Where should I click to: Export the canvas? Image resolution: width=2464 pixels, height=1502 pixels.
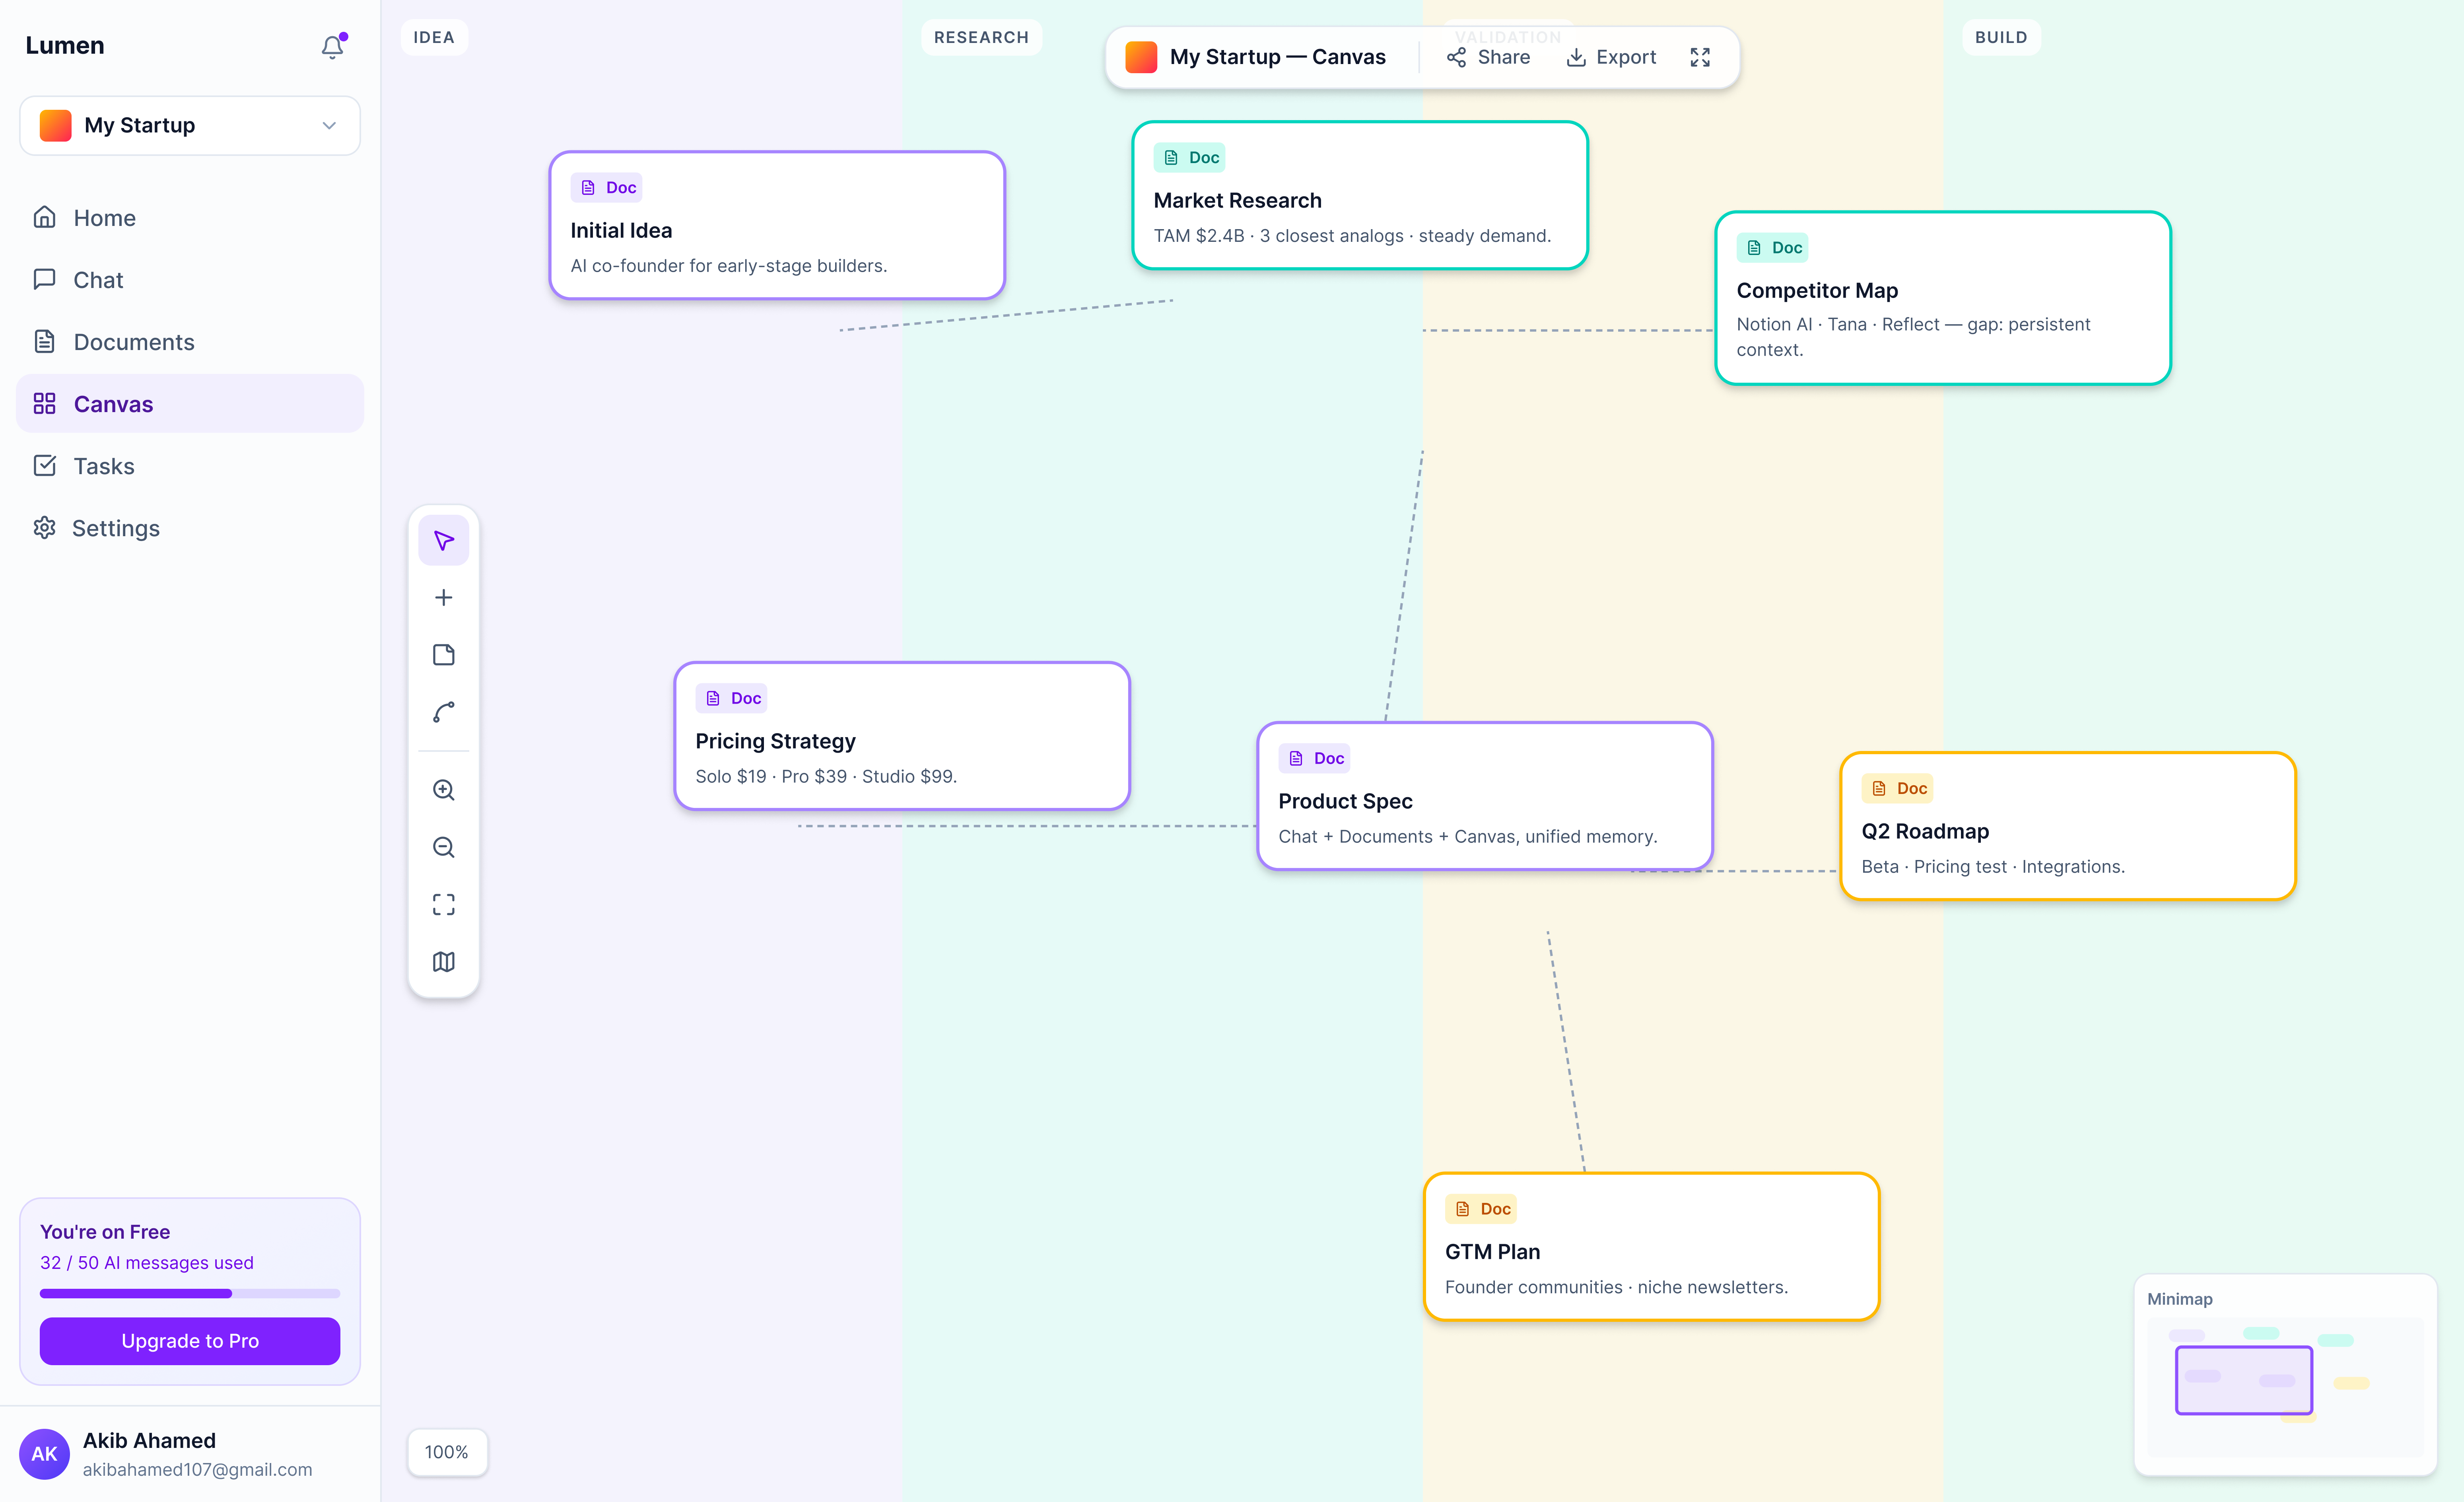point(1611,57)
